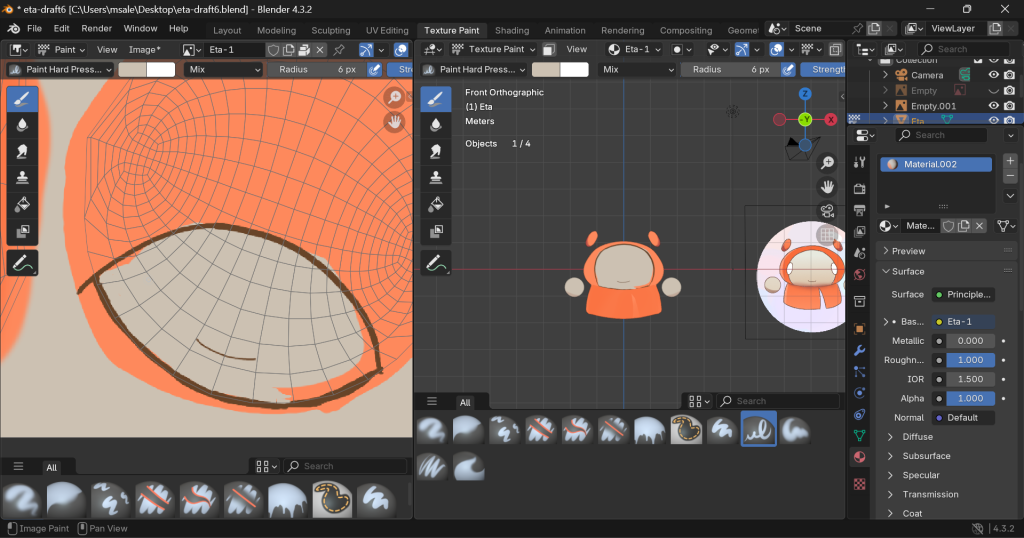Select the Annotate tool in the 3D viewport toolbar

pos(436,263)
